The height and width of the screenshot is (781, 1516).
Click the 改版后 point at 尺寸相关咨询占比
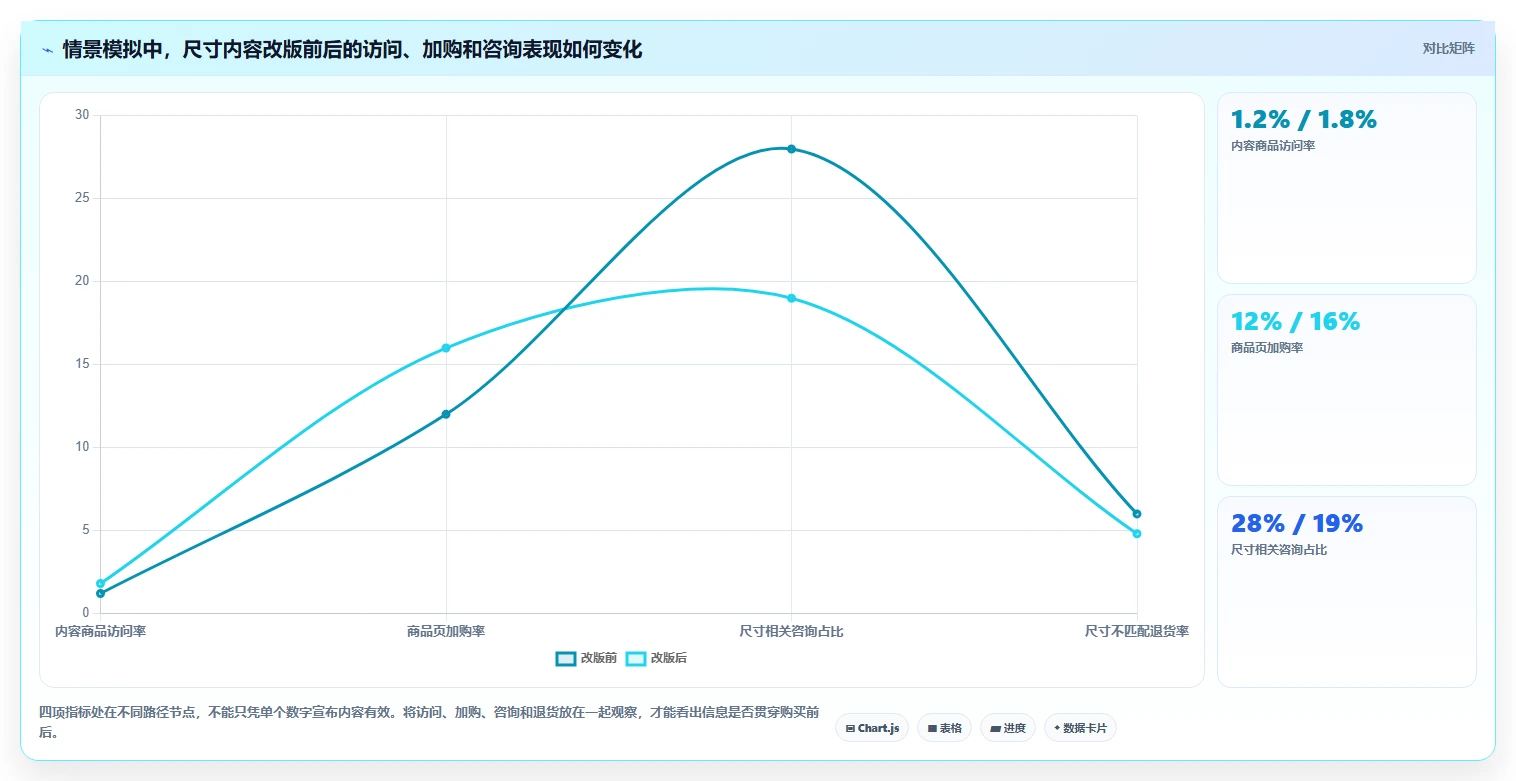791,298
